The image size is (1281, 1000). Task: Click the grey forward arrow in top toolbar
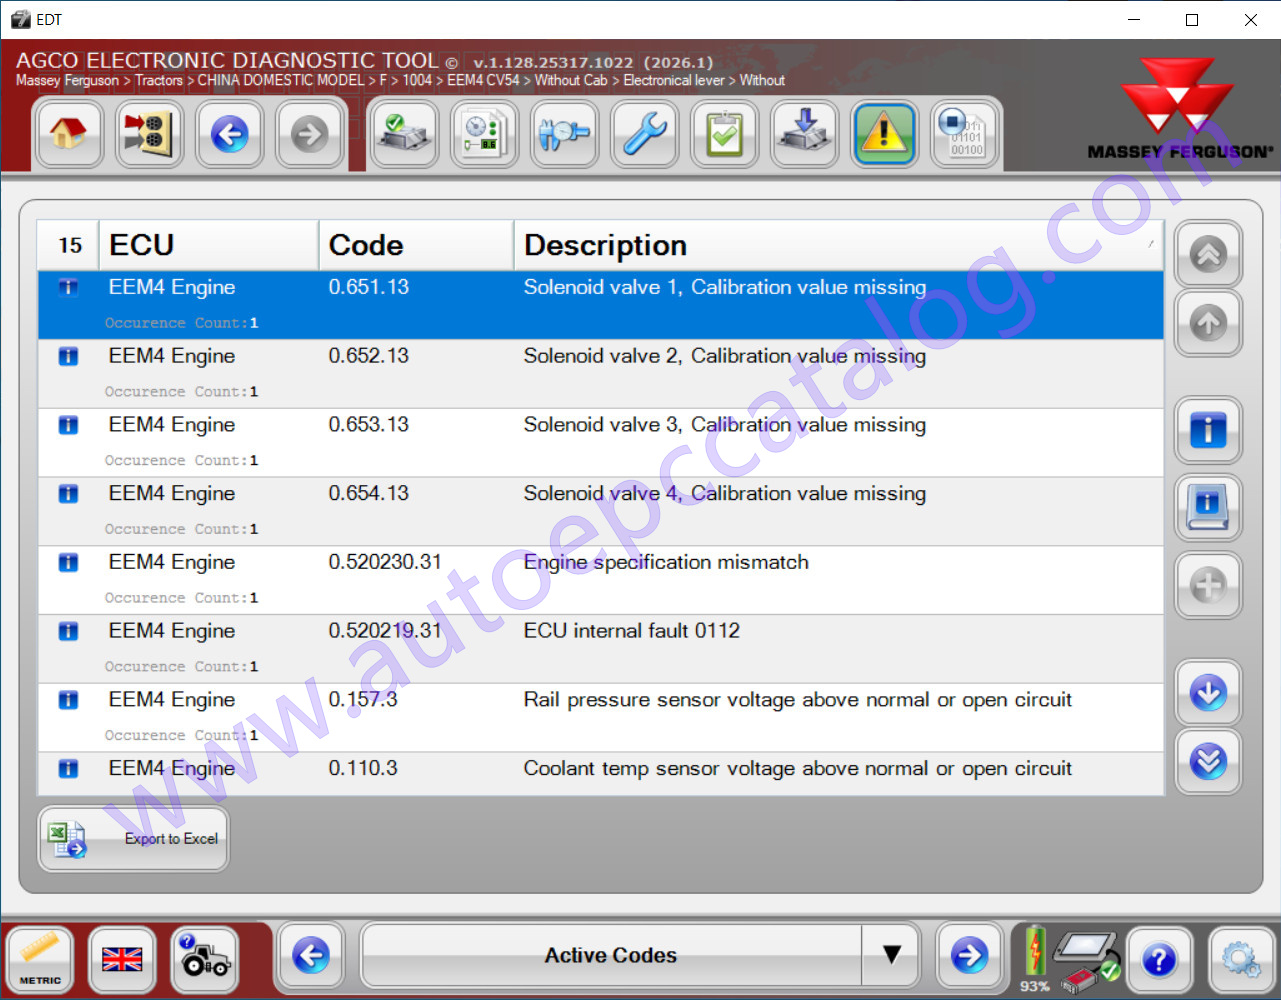click(x=310, y=134)
